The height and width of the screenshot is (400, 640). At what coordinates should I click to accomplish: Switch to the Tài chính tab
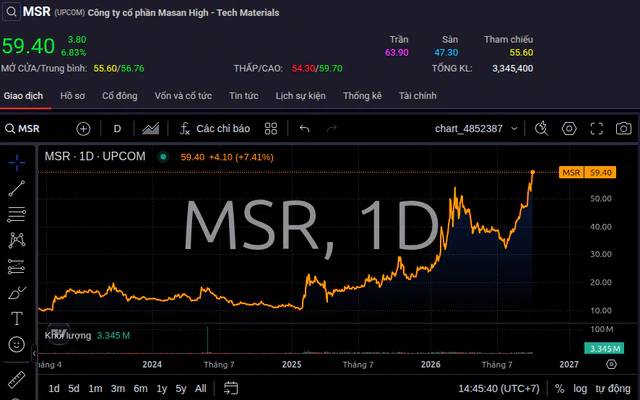418,96
